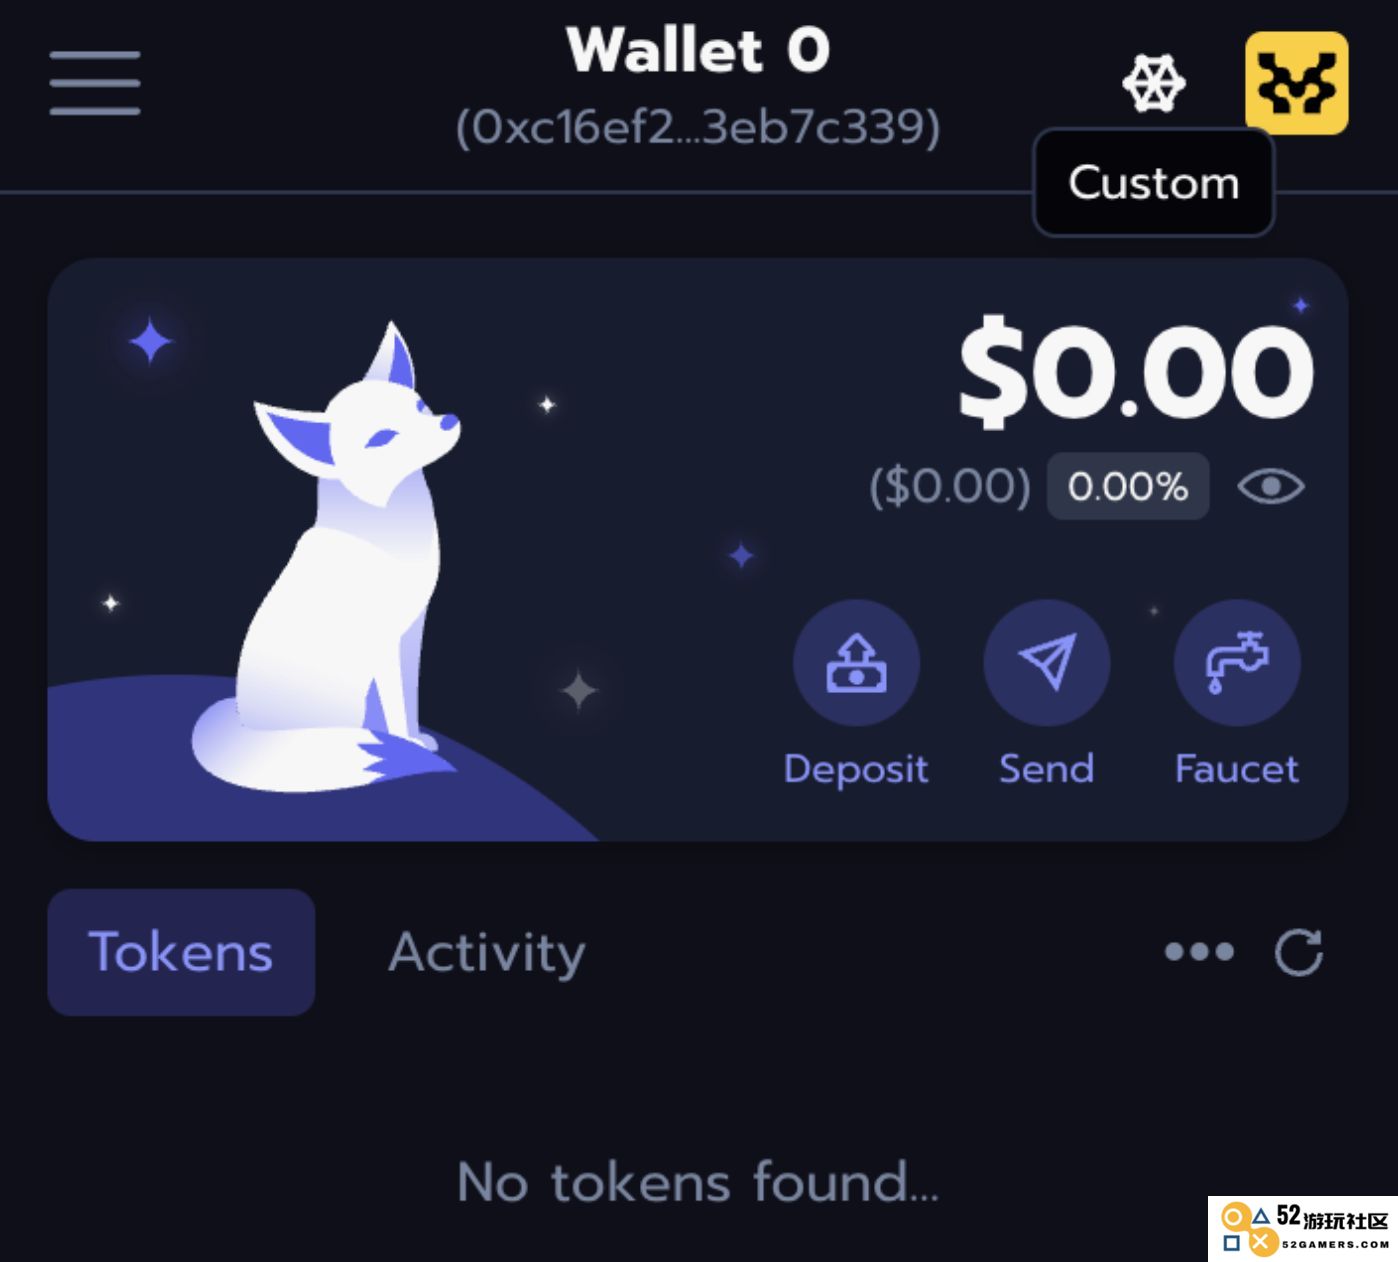Screen dimensions: 1398x1262
Task: Click the Deposit money icon
Action: click(856, 662)
